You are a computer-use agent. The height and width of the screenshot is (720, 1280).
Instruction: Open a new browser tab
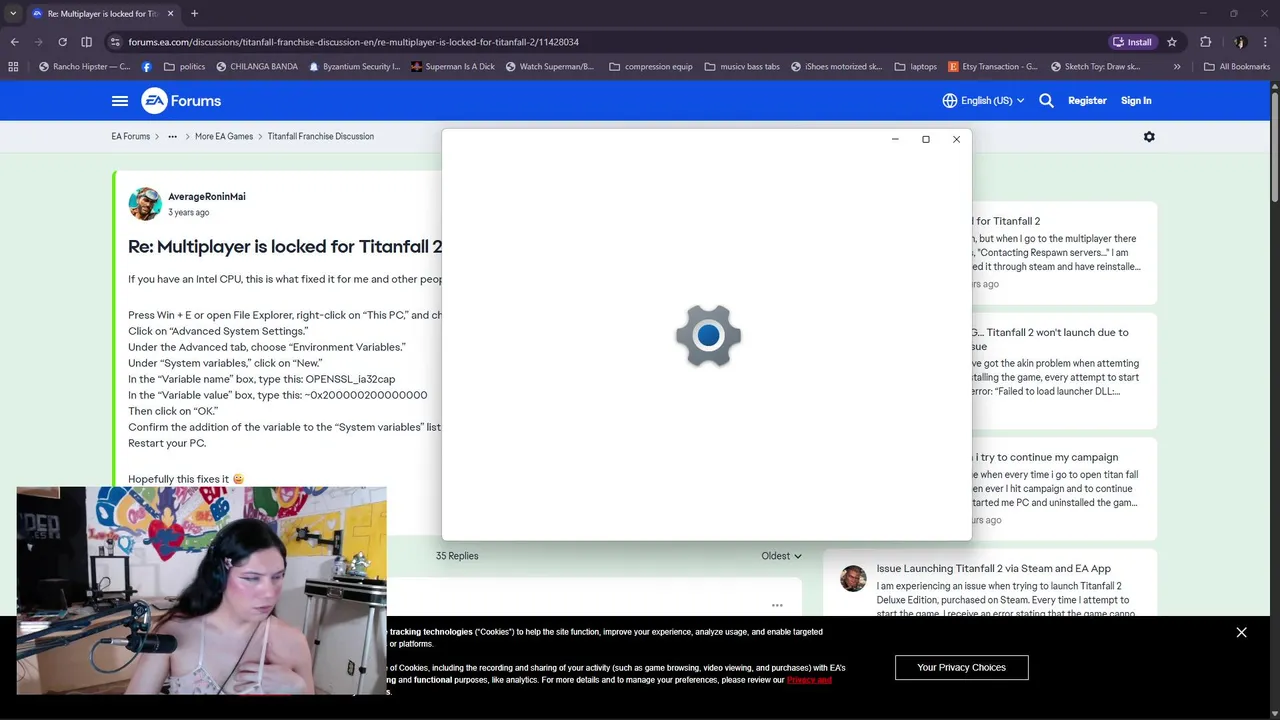click(194, 14)
